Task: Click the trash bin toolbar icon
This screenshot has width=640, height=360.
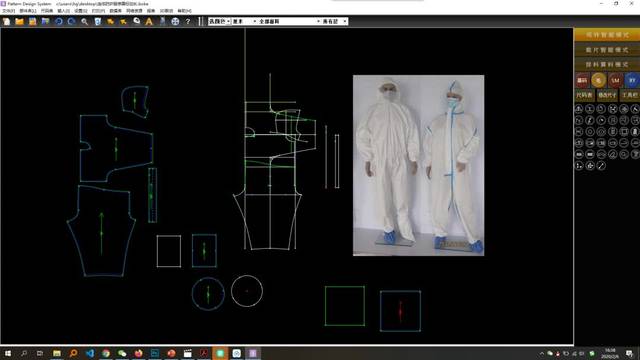Action: 98,21
